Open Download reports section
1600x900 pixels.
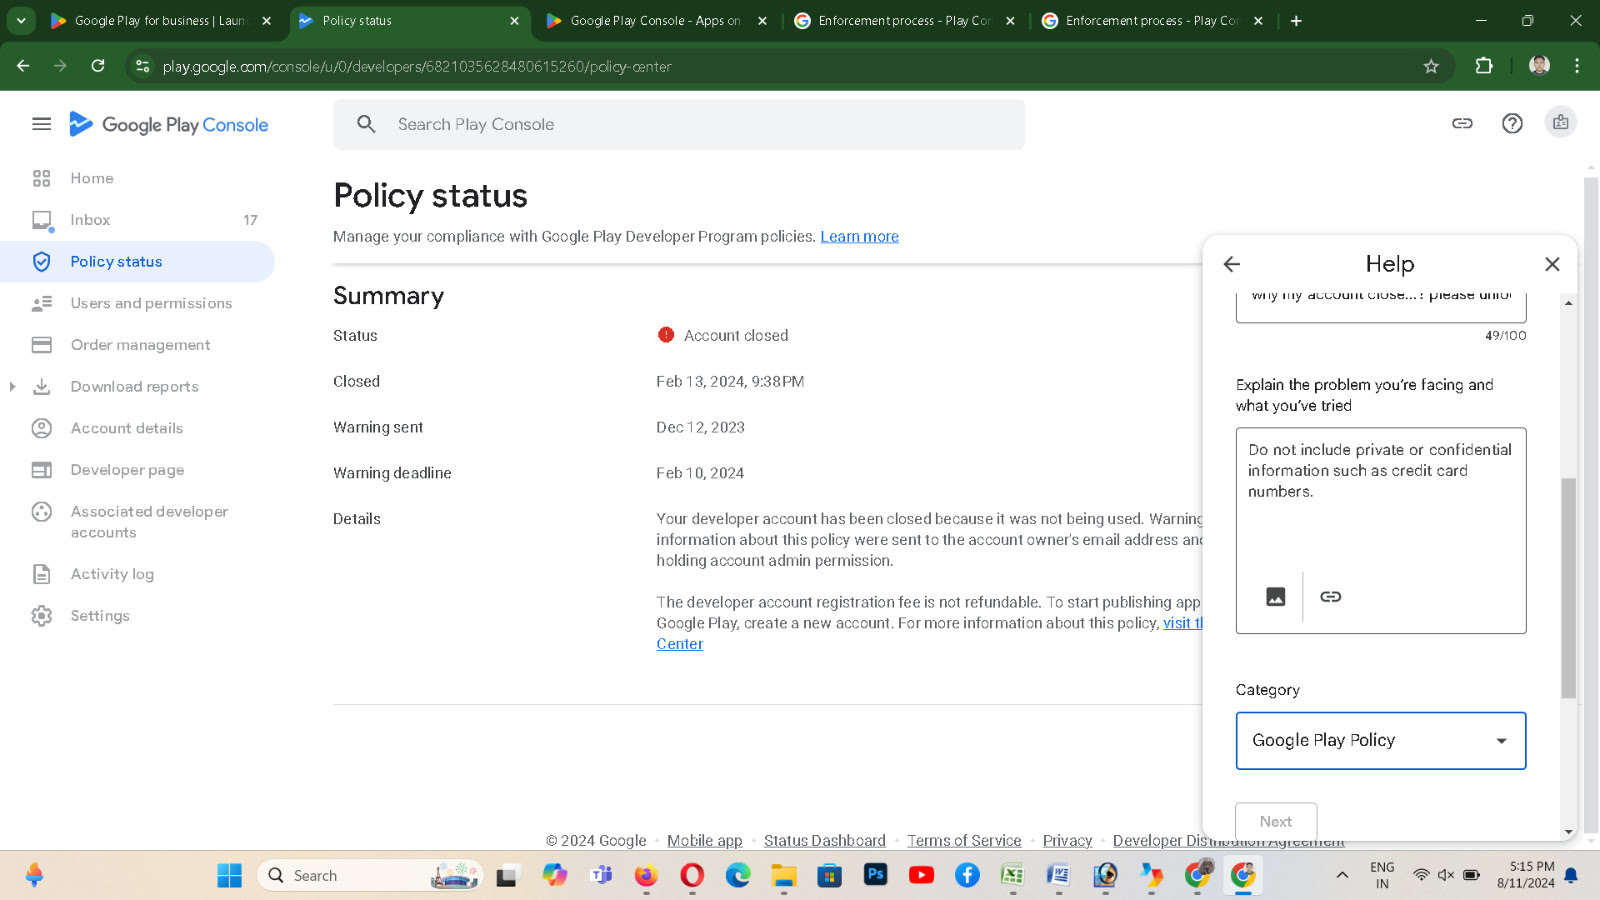coord(134,387)
